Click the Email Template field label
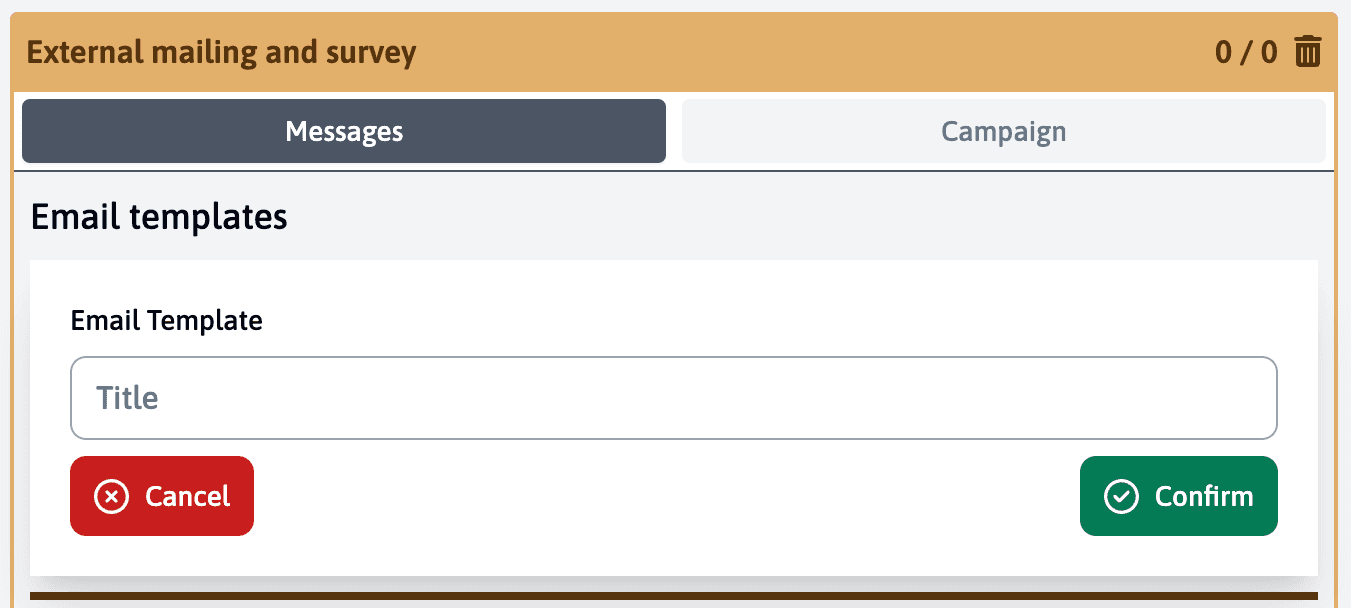The image size is (1351, 608). point(166,320)
